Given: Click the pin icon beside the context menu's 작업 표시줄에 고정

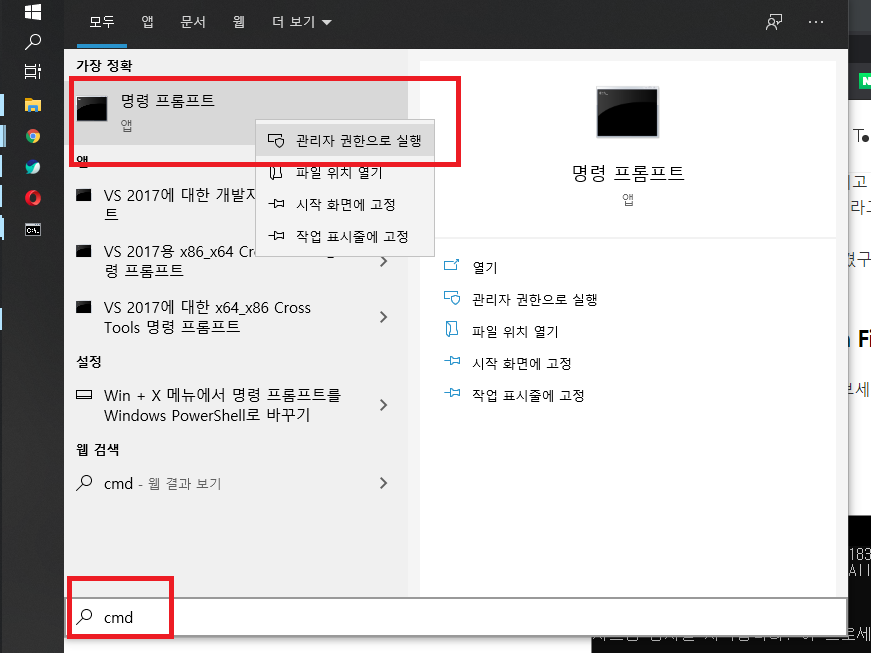Looking at the screenshot, I should 276,236.
